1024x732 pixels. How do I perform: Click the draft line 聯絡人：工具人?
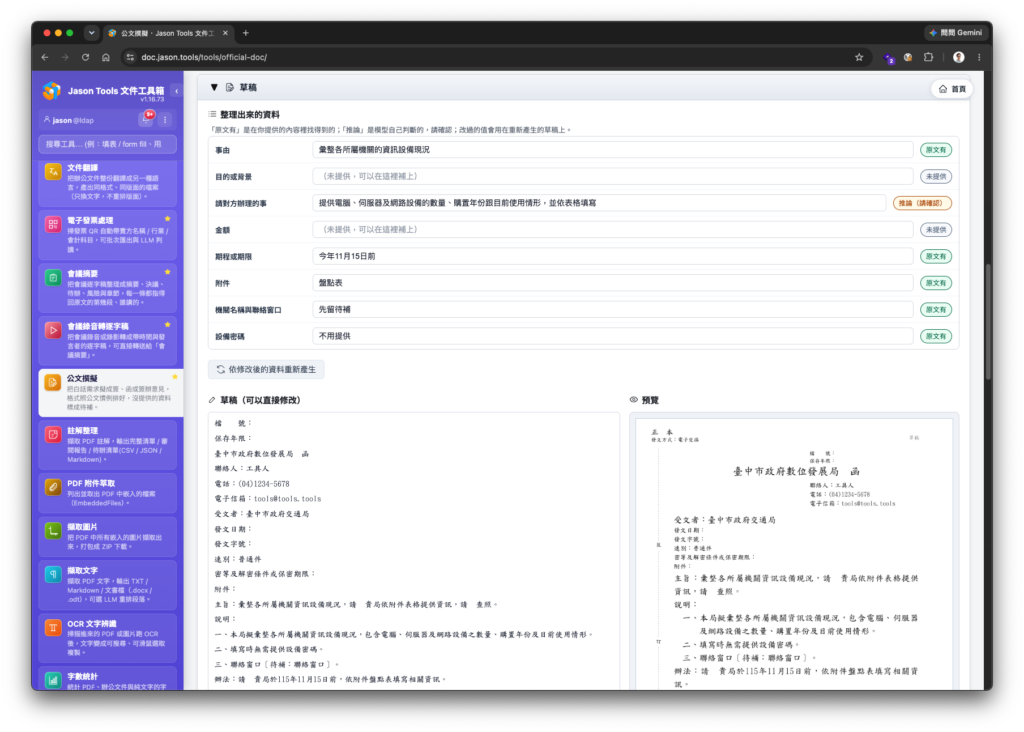[242, 469]
